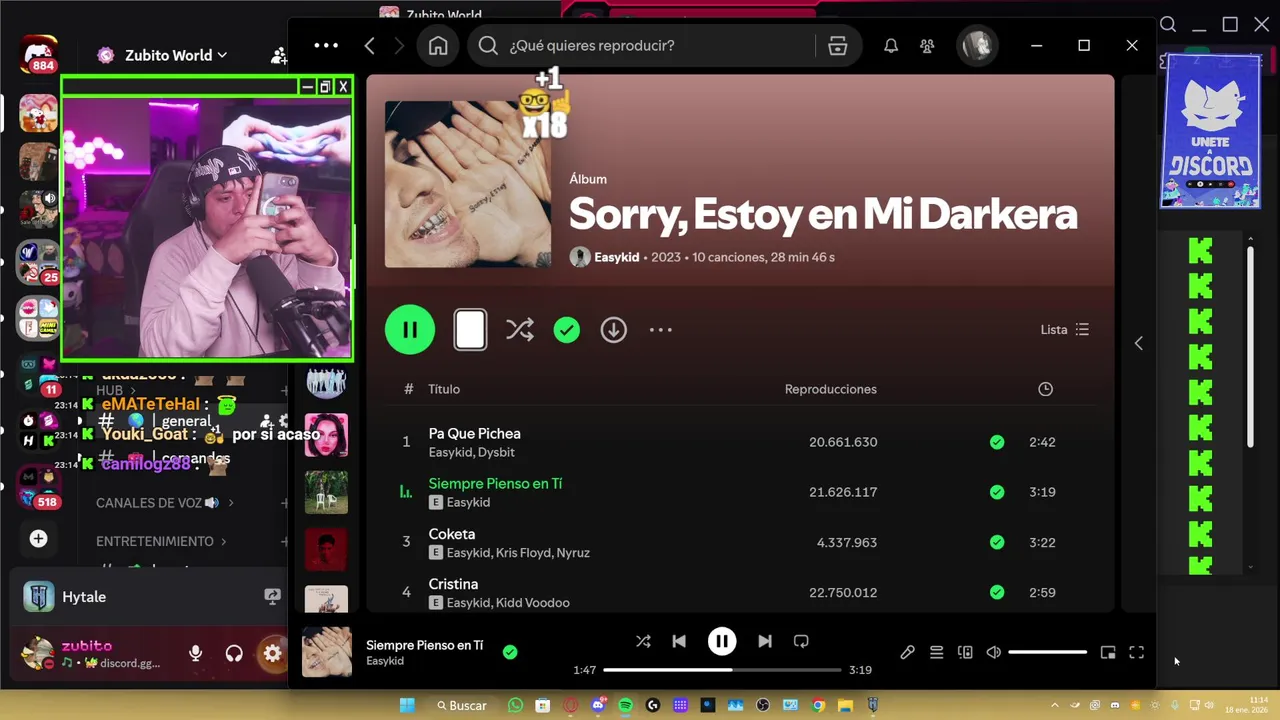Expand the HUB channel category
Screen dimensions: 1280x720
(115, 390)
